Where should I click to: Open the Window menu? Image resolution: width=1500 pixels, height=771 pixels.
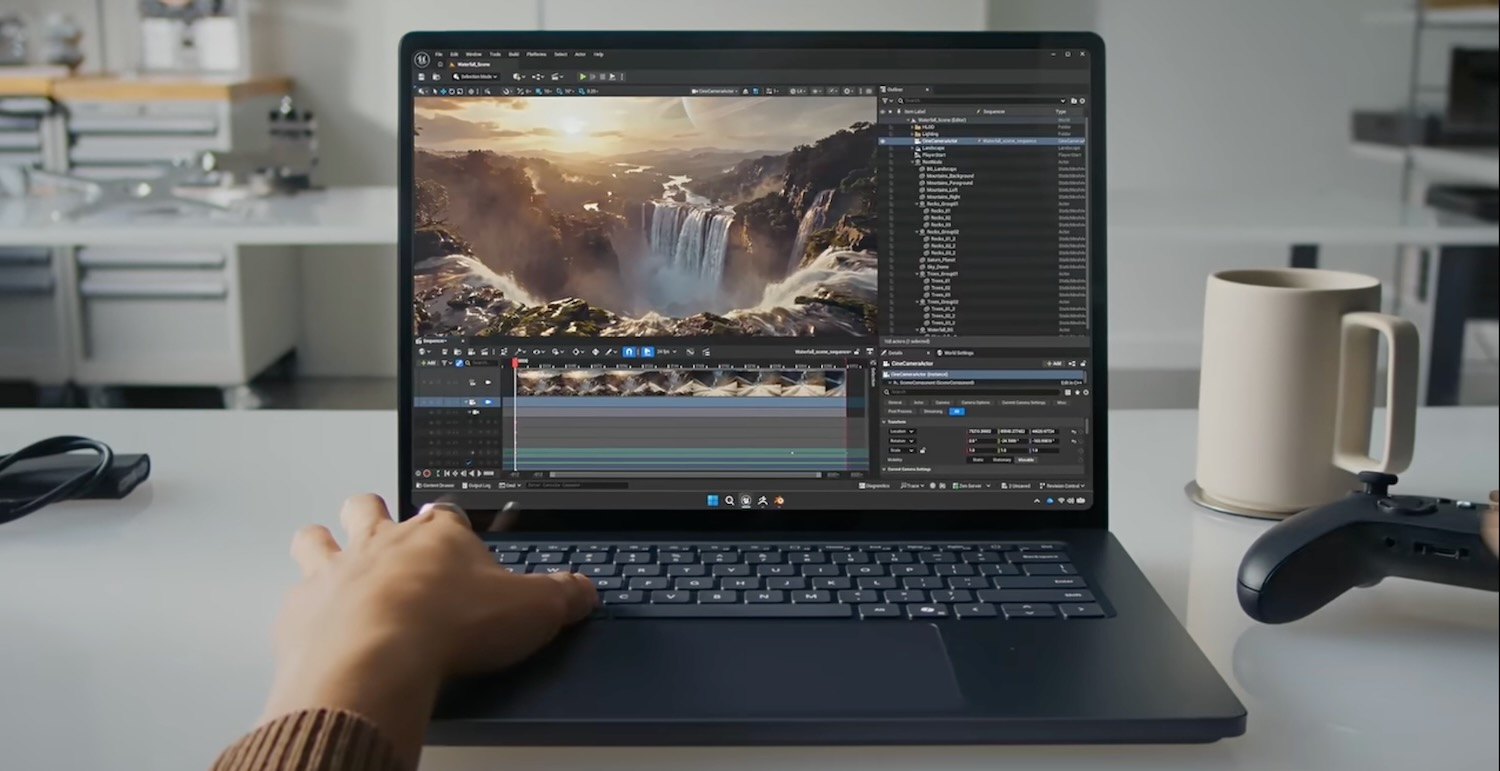[474, 54]
